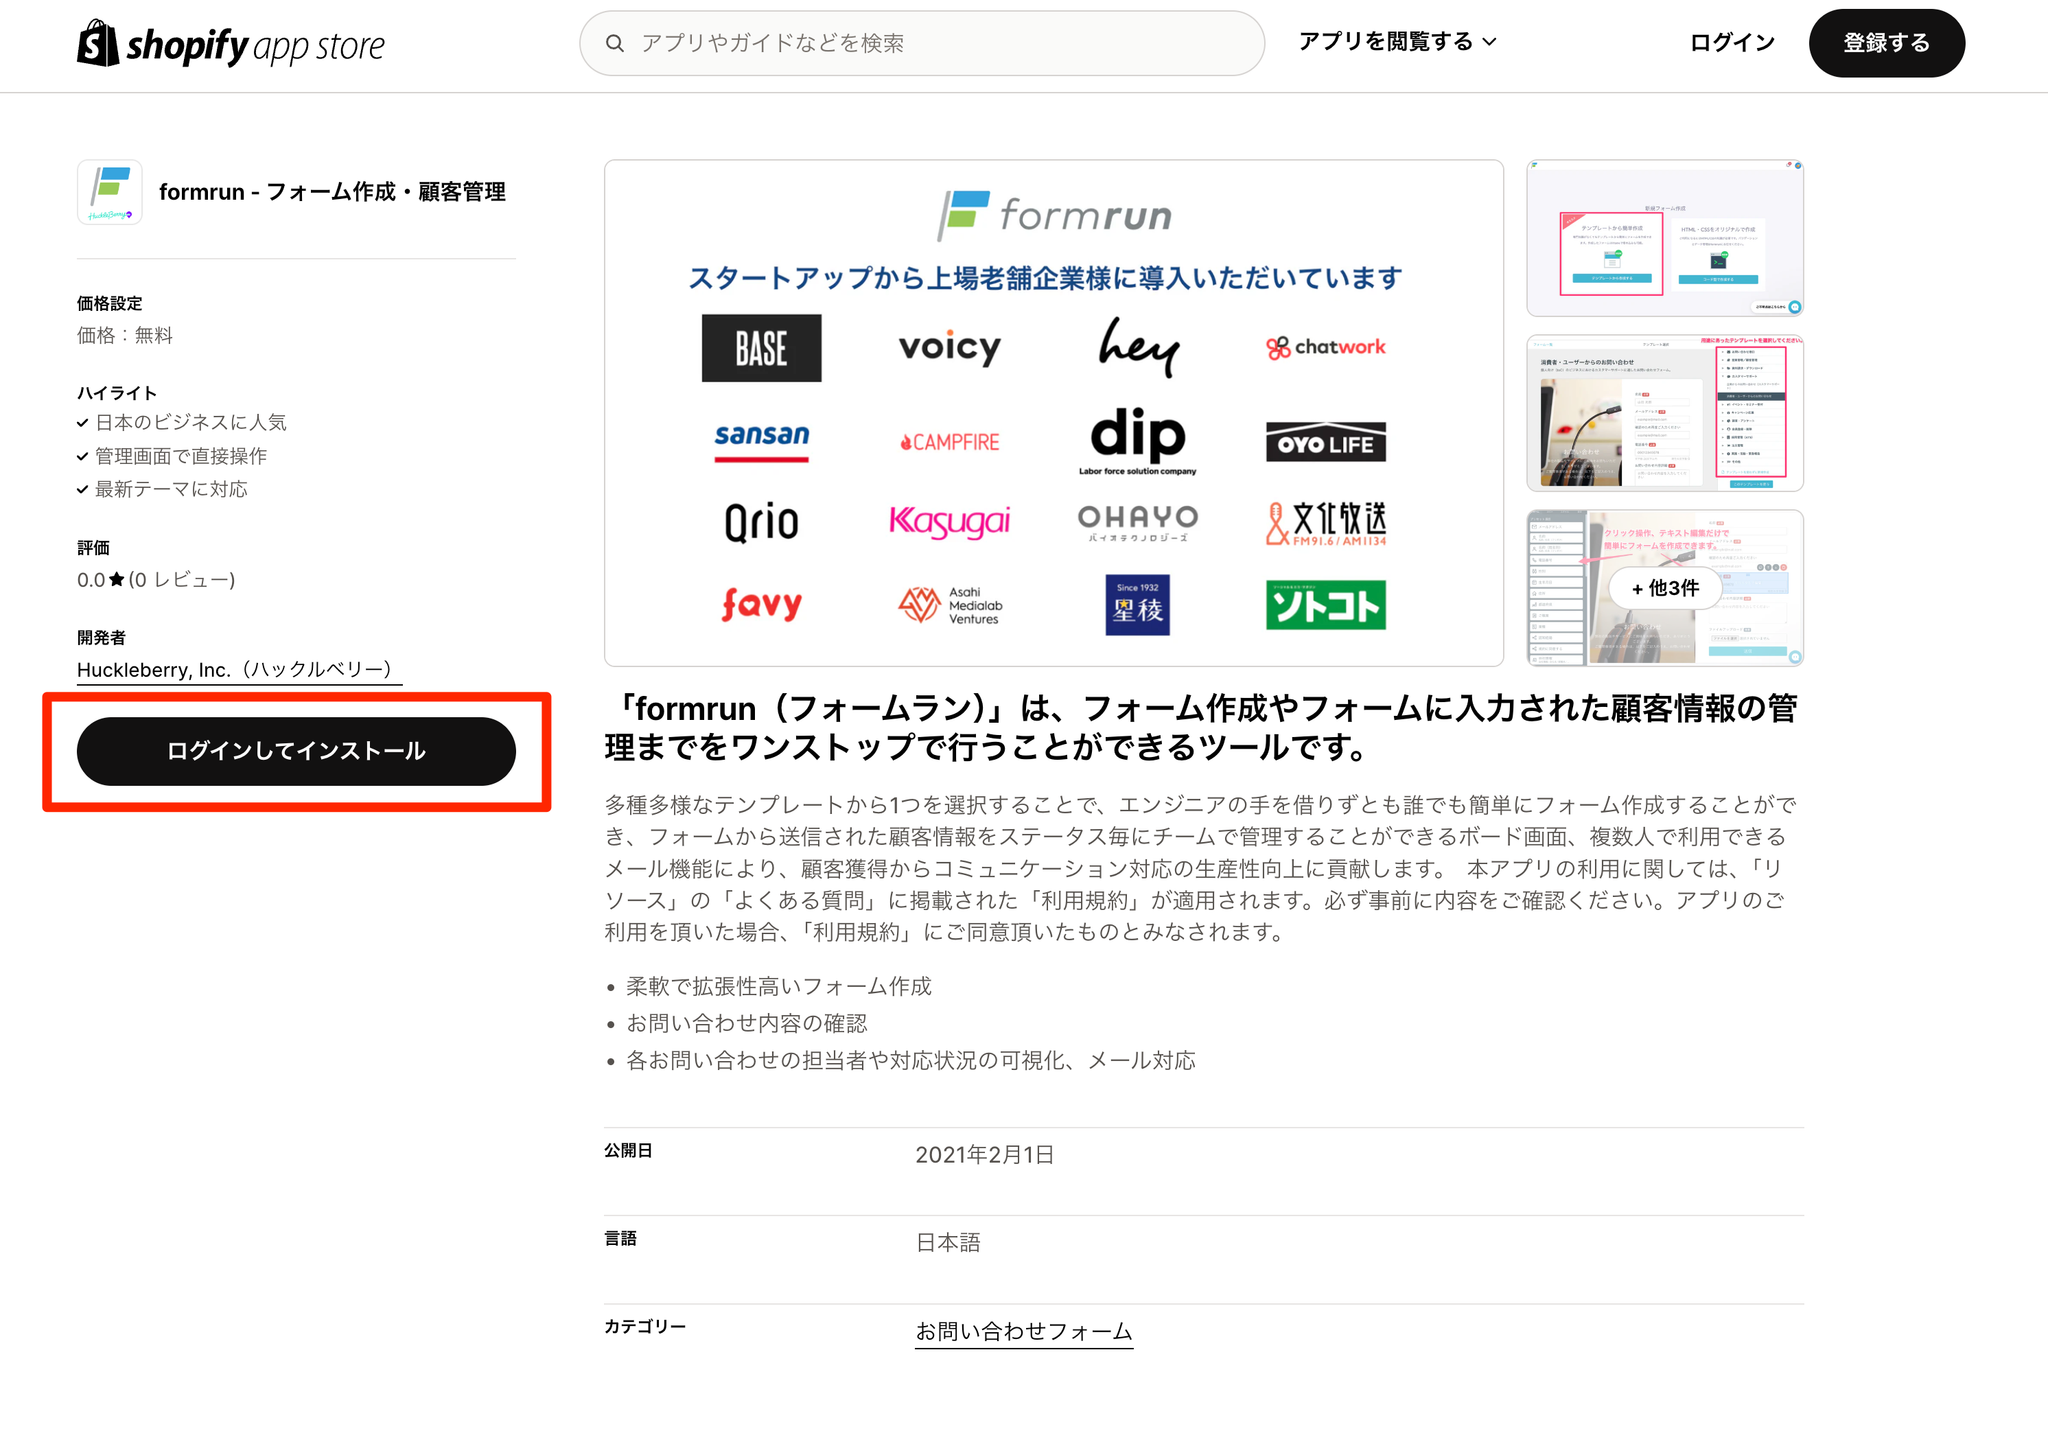2048x1444 pixels.
Task: Open the Huckleberry, Inc. developer link
Action: click(238, 669)
